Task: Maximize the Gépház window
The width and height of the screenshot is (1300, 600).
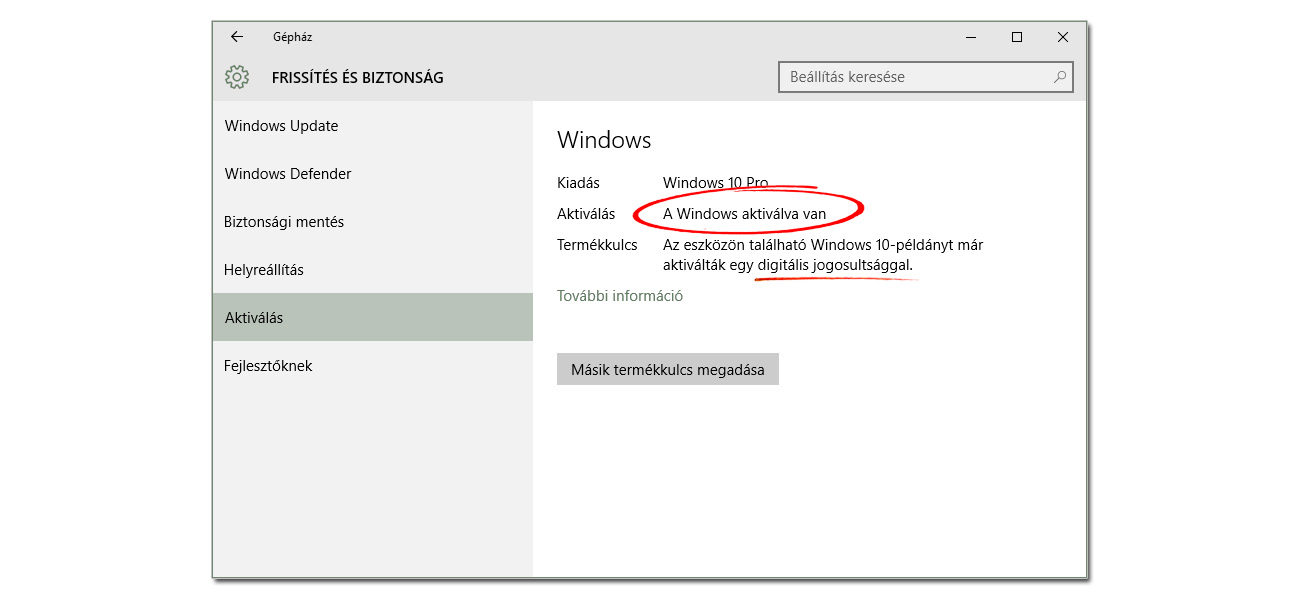Action: pyautogui.click(x=1017, y=37)
